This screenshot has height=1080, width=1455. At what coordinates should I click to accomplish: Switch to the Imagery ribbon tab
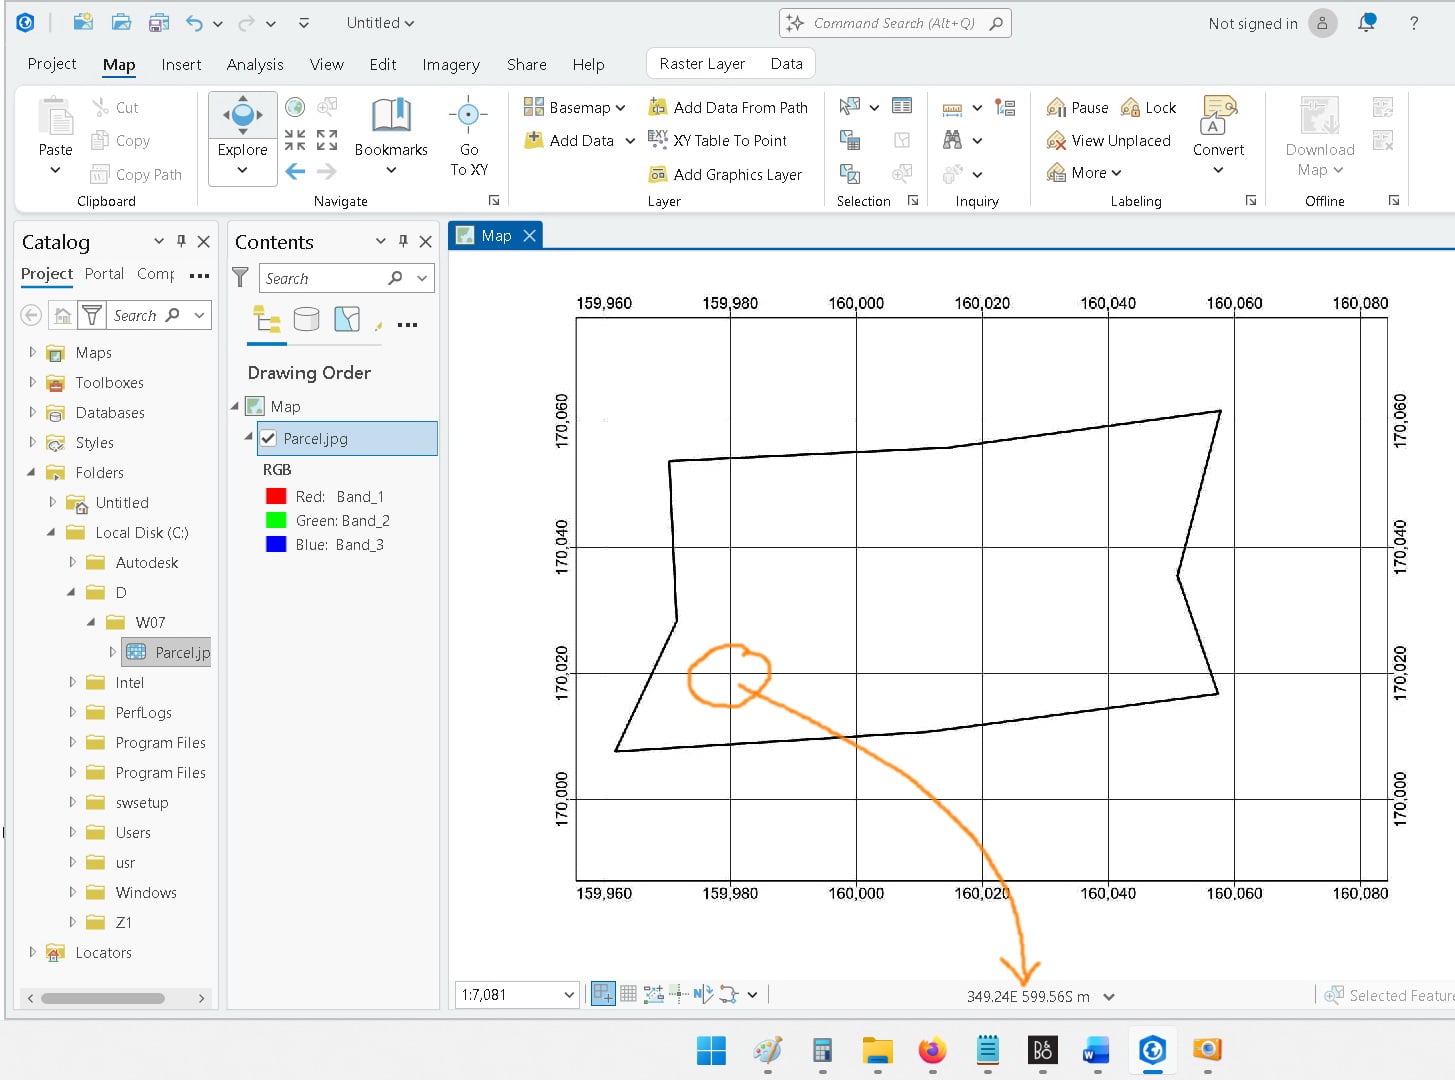(x=451, y=65)
